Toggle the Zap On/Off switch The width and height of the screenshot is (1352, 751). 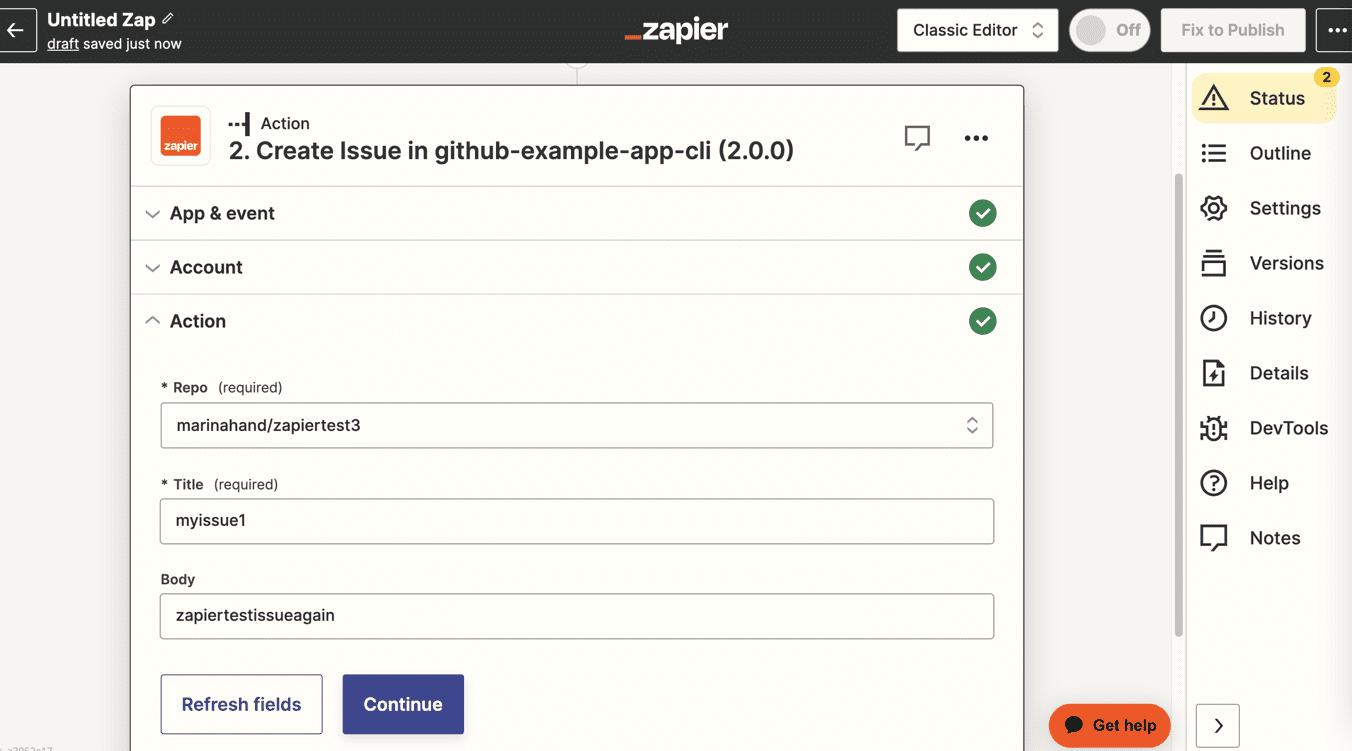[1109, 30]
